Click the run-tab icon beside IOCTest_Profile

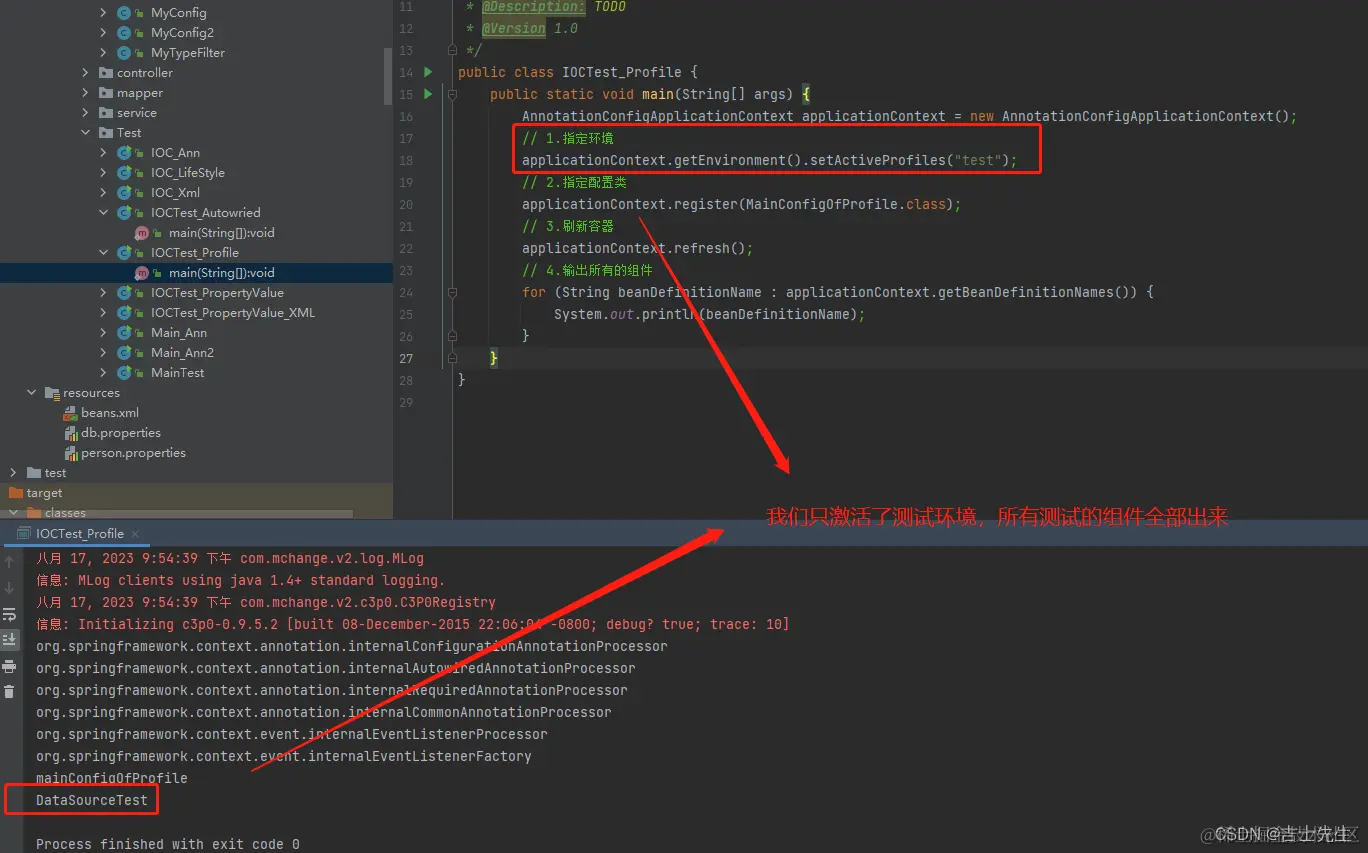coord(25,534)
